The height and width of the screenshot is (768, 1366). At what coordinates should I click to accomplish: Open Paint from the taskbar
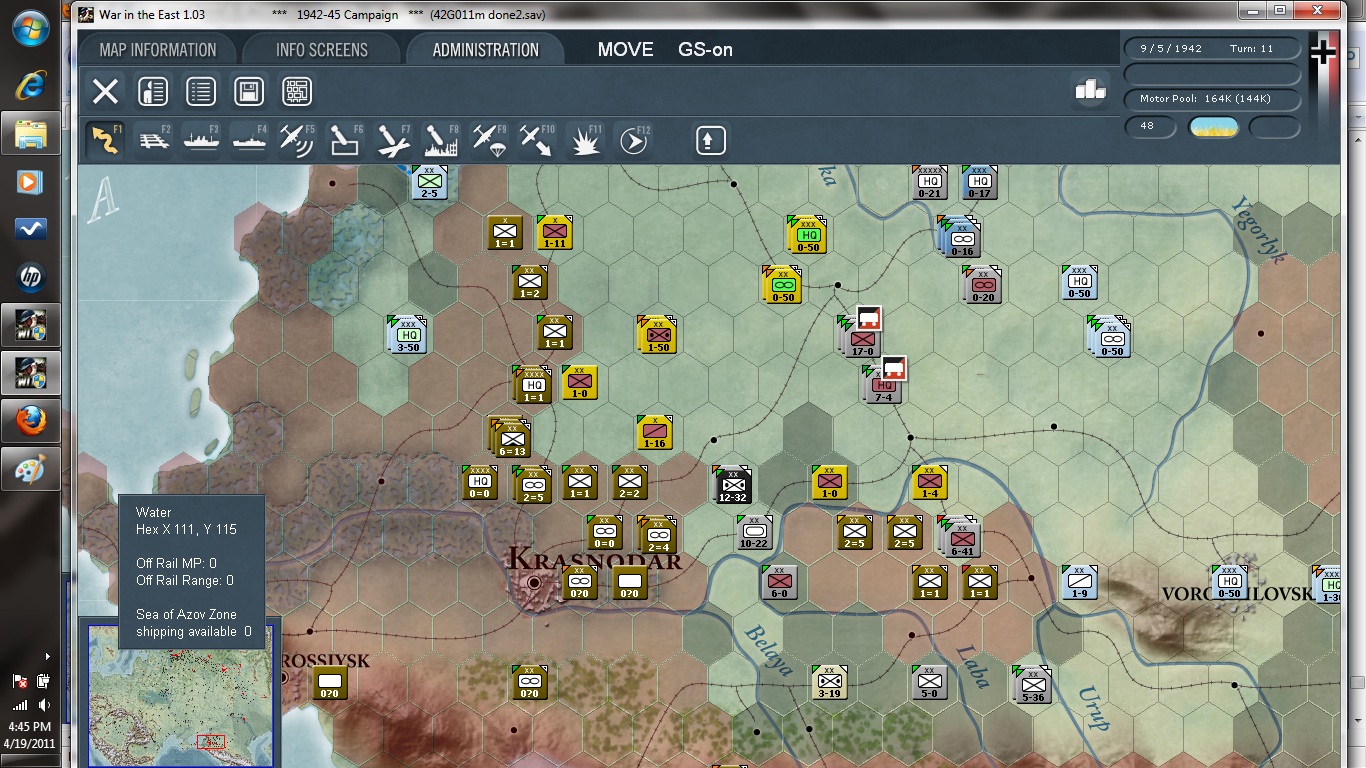[x=30, y=470]
